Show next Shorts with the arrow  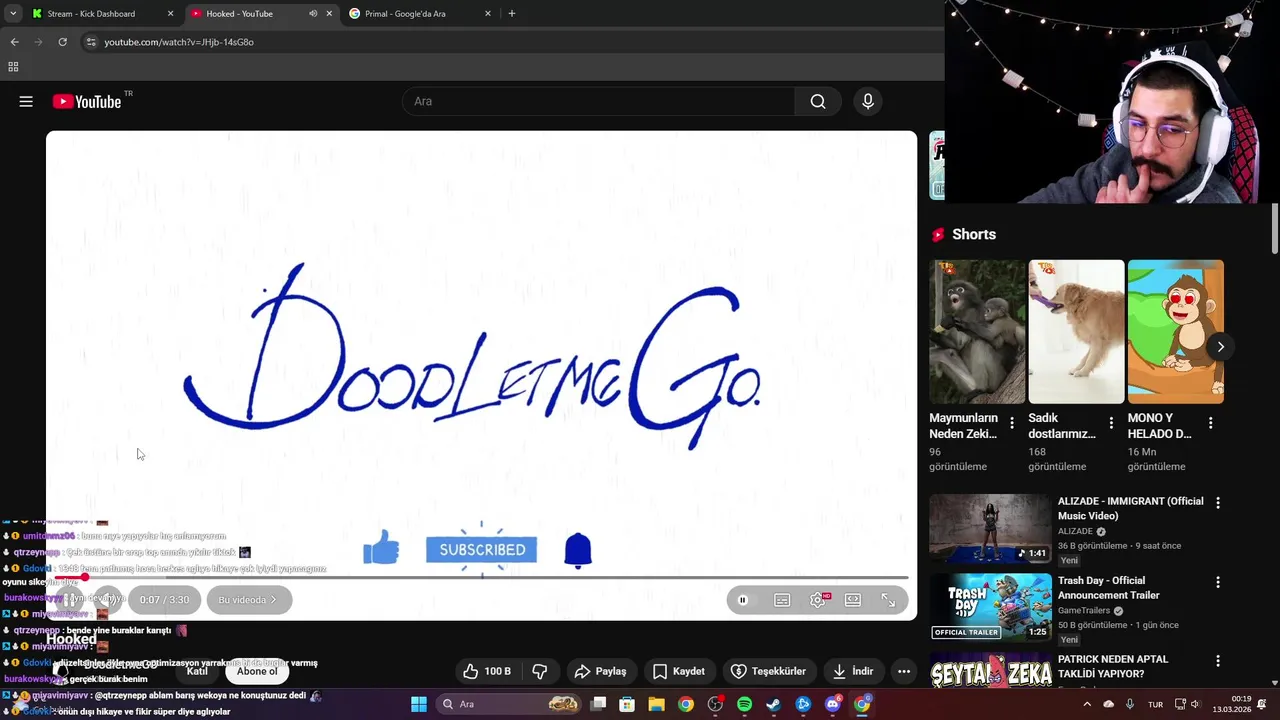click(1220, 347)
